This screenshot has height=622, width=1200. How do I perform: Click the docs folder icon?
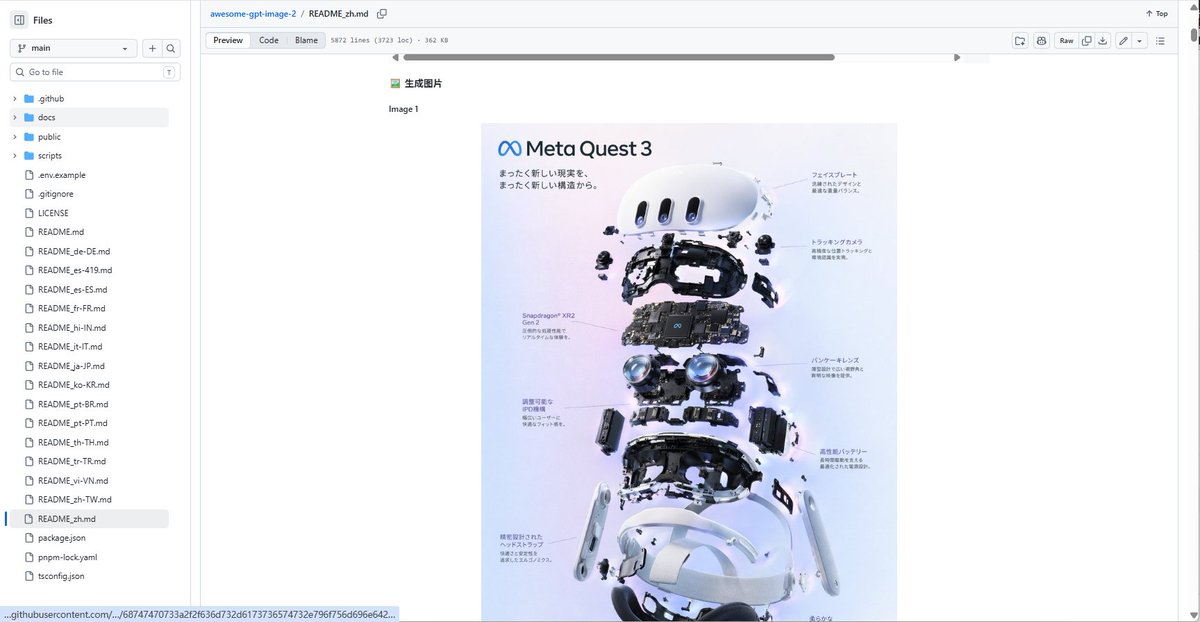click(x=29, y=118)
